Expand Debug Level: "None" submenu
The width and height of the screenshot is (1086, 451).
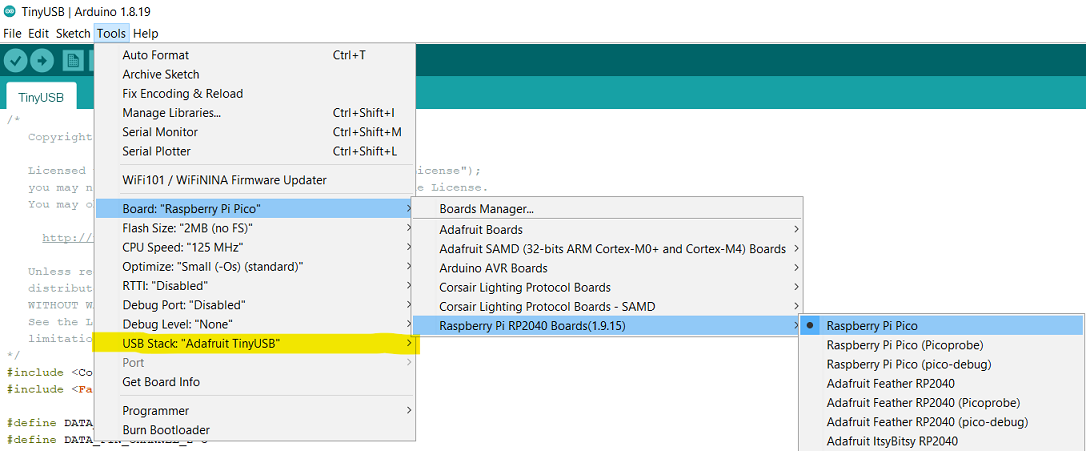click(255, 324)
